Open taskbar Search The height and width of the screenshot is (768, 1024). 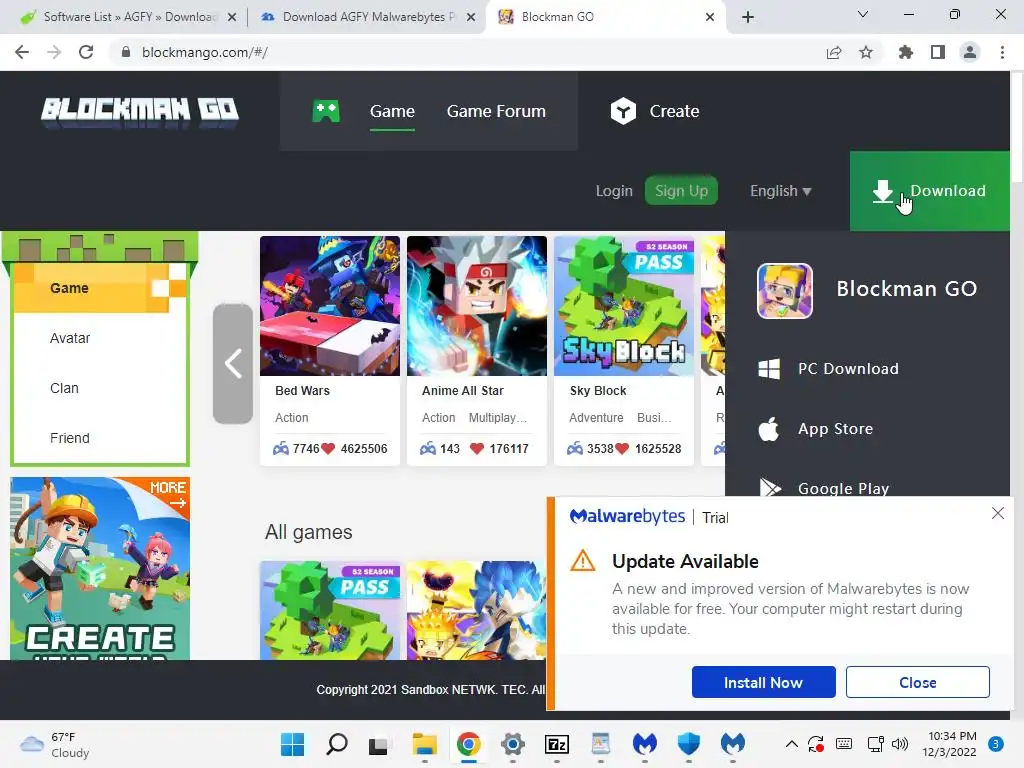(x=337, y=744)
